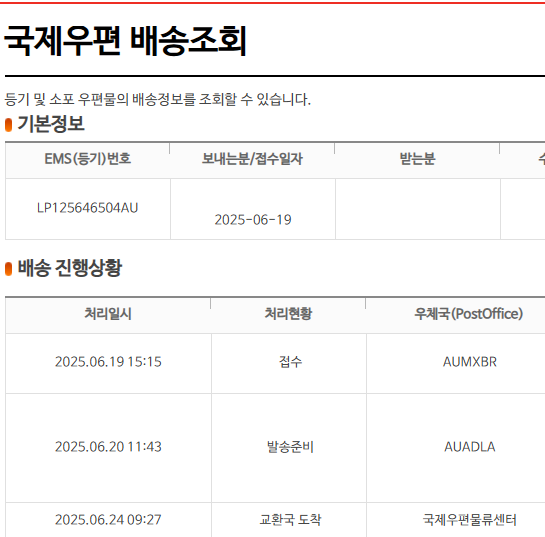The width and height of the screenshot is (545, 537).
Task: Click the 처리현황 column header
Action: (288, 314)
